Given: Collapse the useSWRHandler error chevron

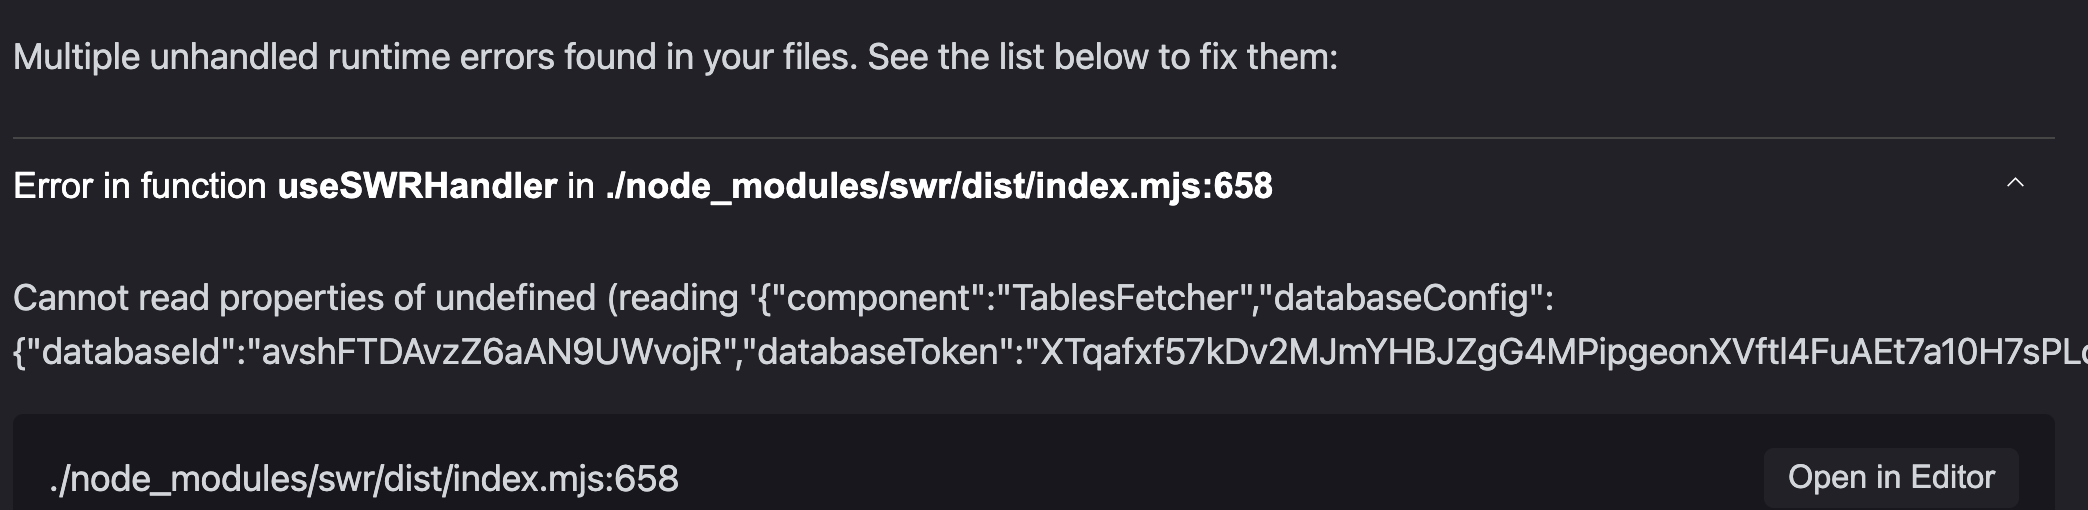Looking at the screenshot, I should coord(2015,184).
